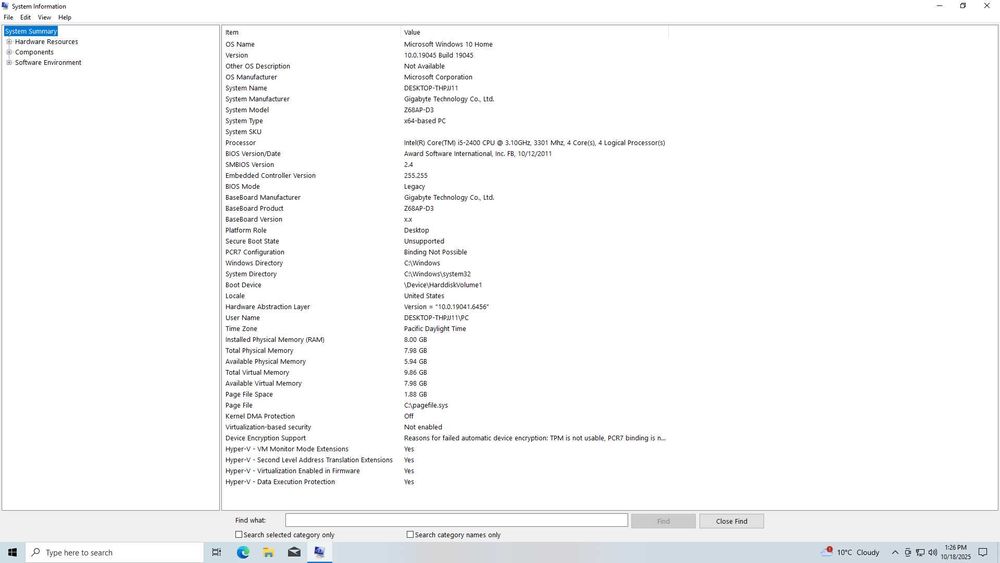The image size is (1000, 563).
Task: Open the notification center icon
Action: pos(983,553)
